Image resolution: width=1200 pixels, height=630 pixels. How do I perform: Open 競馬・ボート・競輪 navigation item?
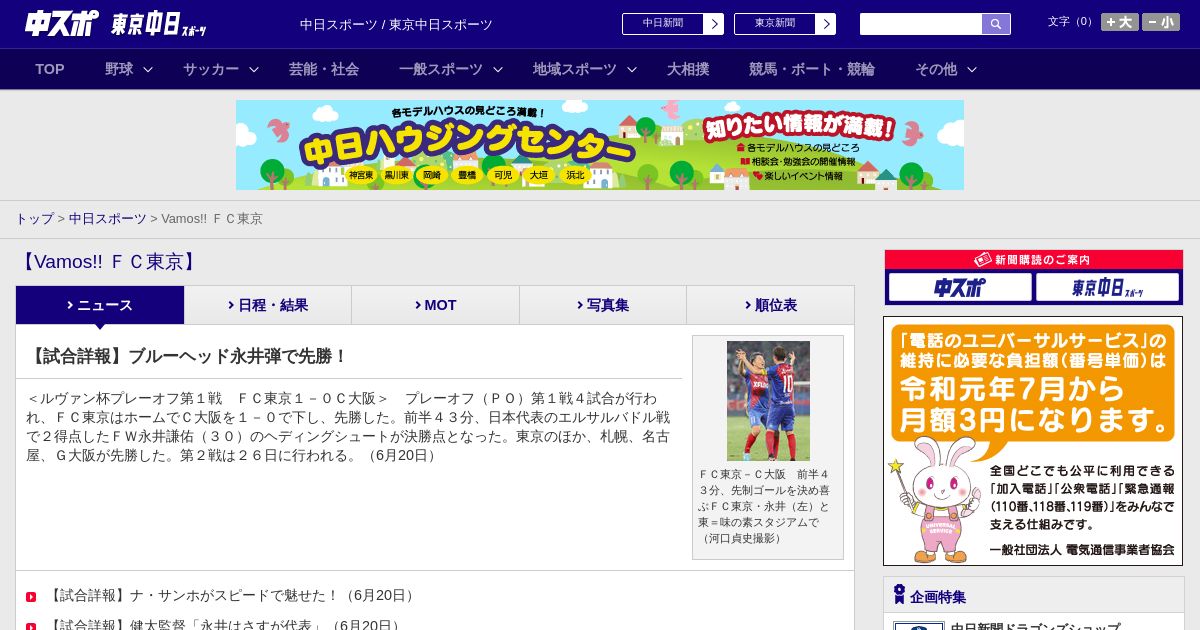point(812,69)
